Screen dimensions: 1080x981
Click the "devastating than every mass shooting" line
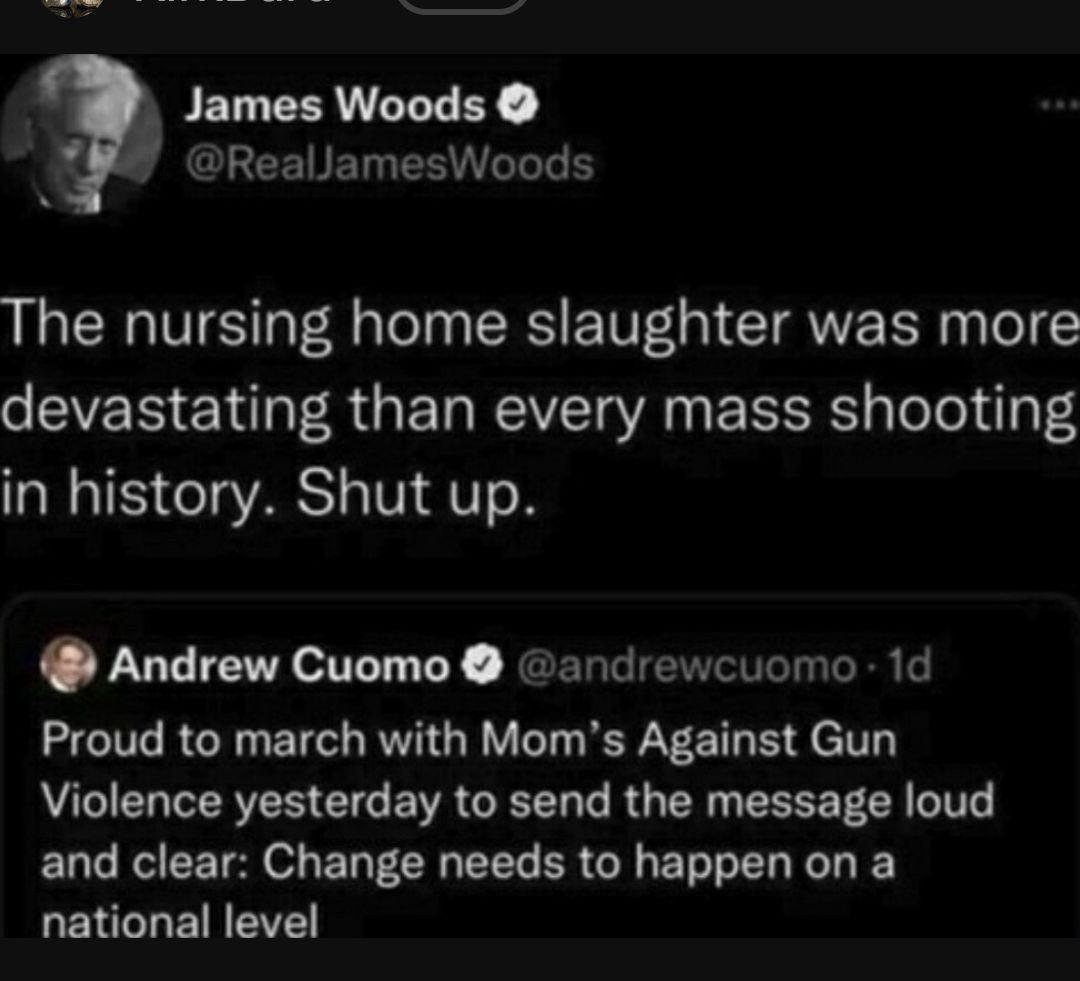click(538, 411)
